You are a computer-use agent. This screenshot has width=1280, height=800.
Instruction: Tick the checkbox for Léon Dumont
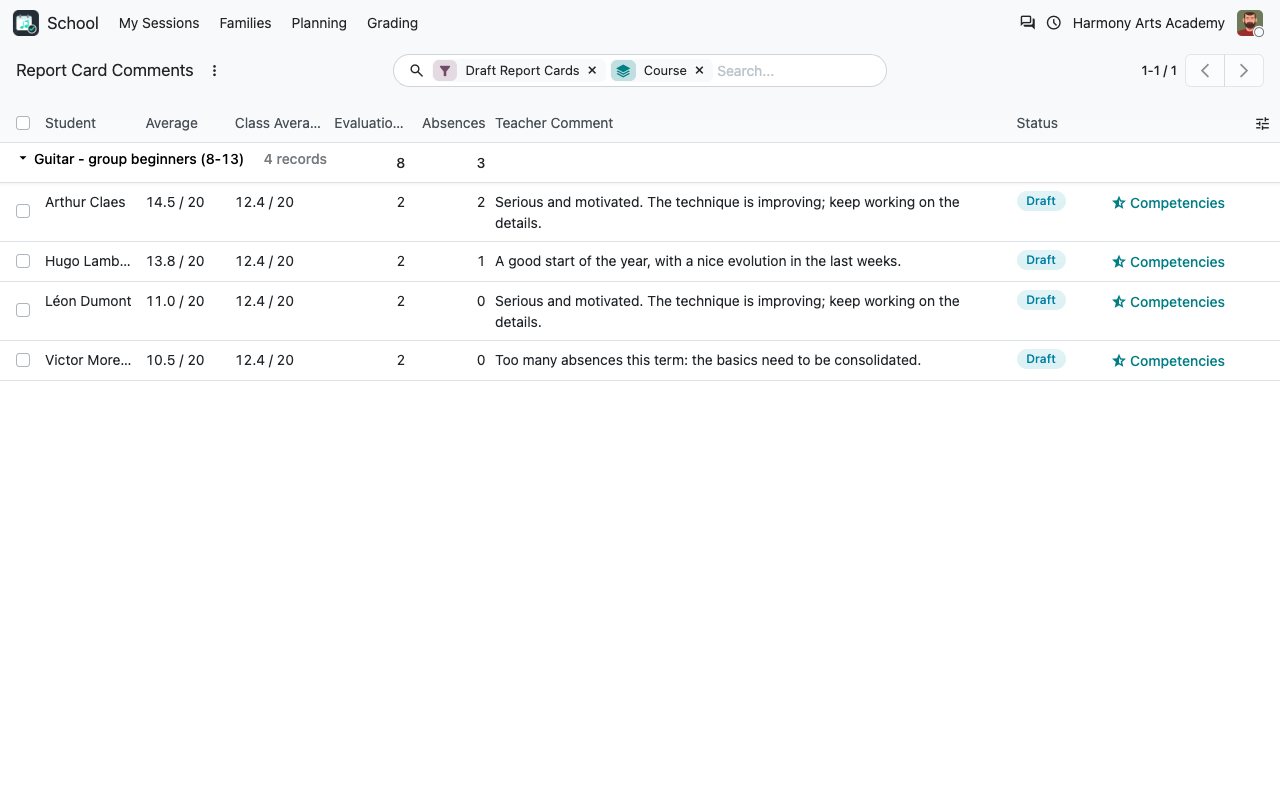tap(23, 310)
